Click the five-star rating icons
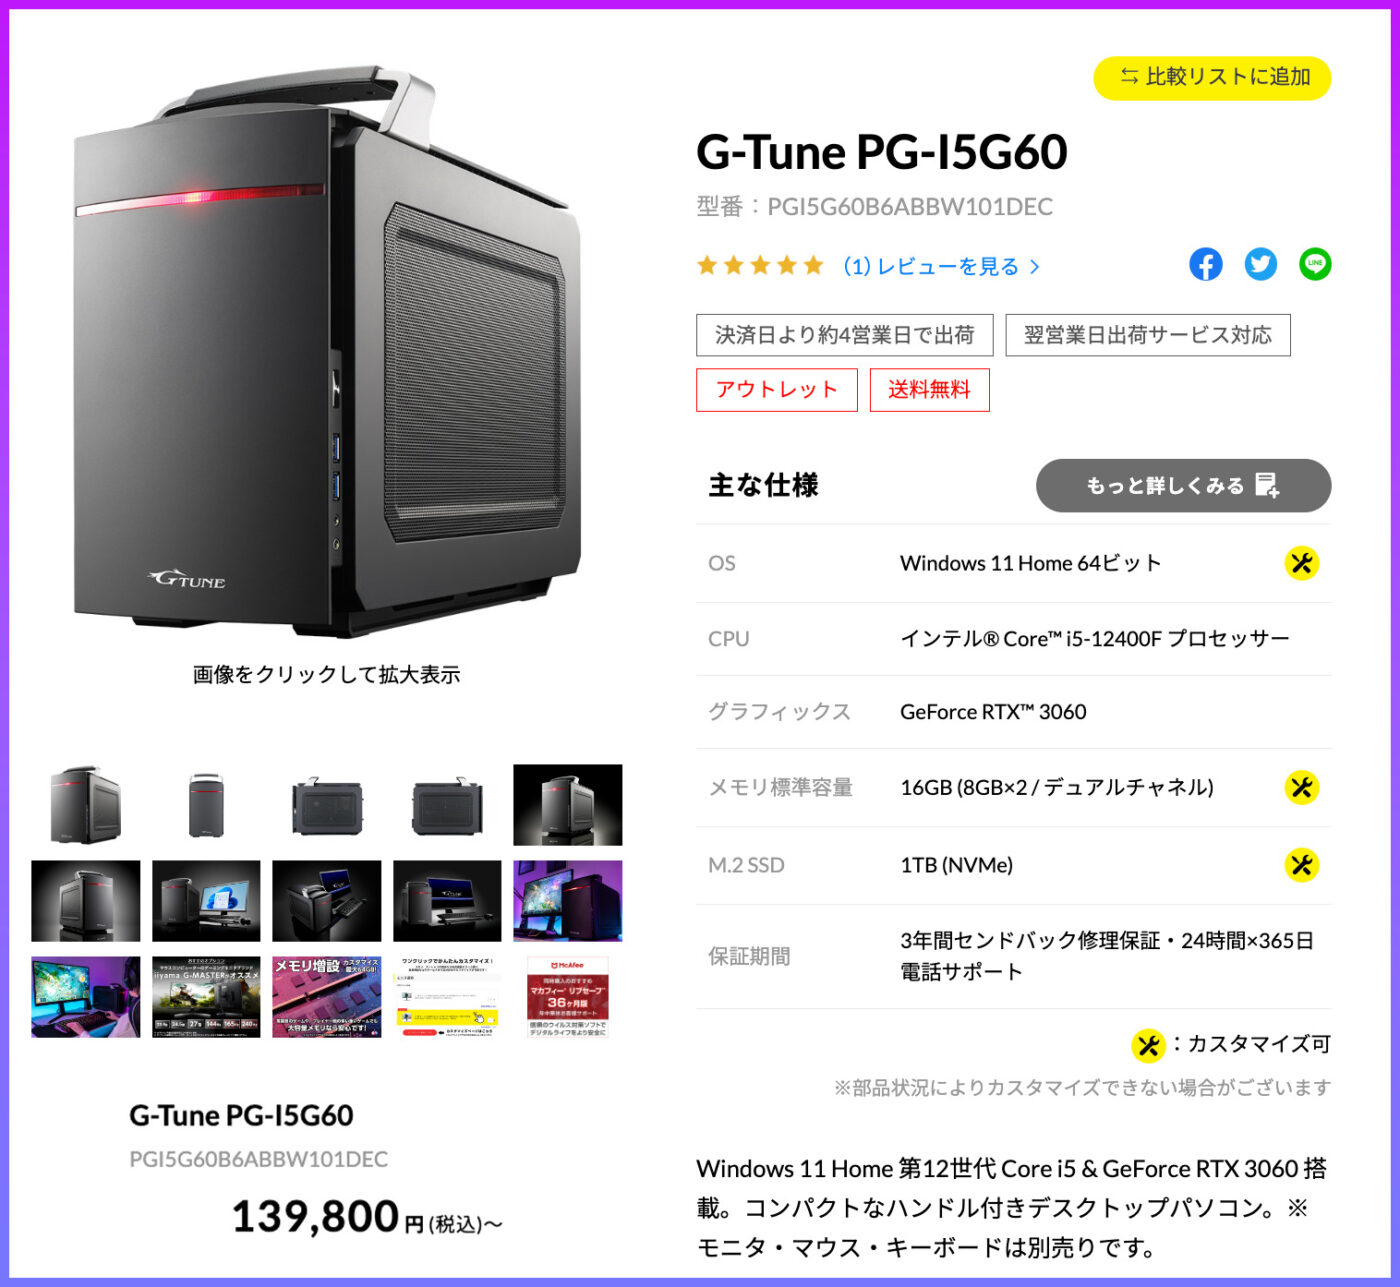Image resolution: width=1400 pixels, height=1287 pixels. click(x=760, y=266)
